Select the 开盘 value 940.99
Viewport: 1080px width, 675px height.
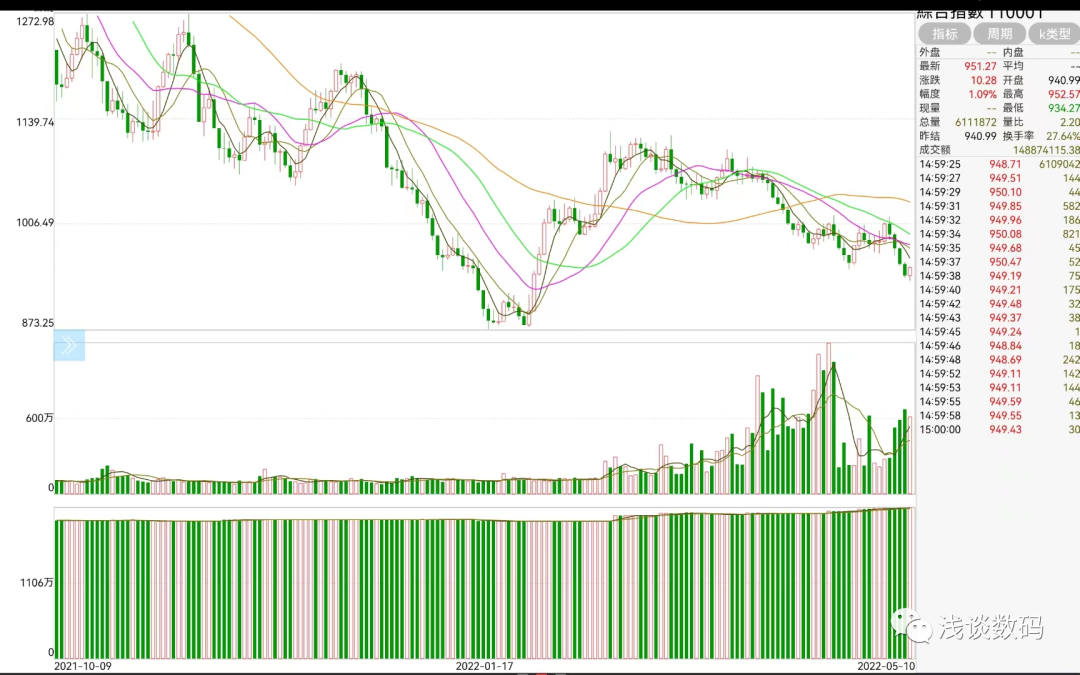(1063, 80)
